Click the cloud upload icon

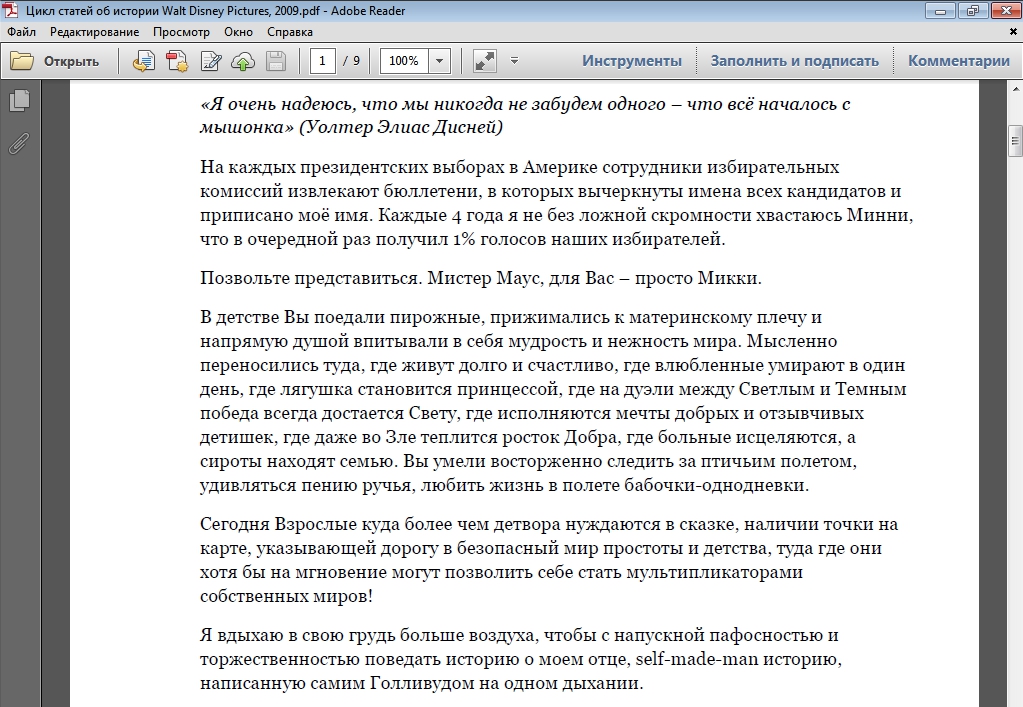click(x=243, y=61)
